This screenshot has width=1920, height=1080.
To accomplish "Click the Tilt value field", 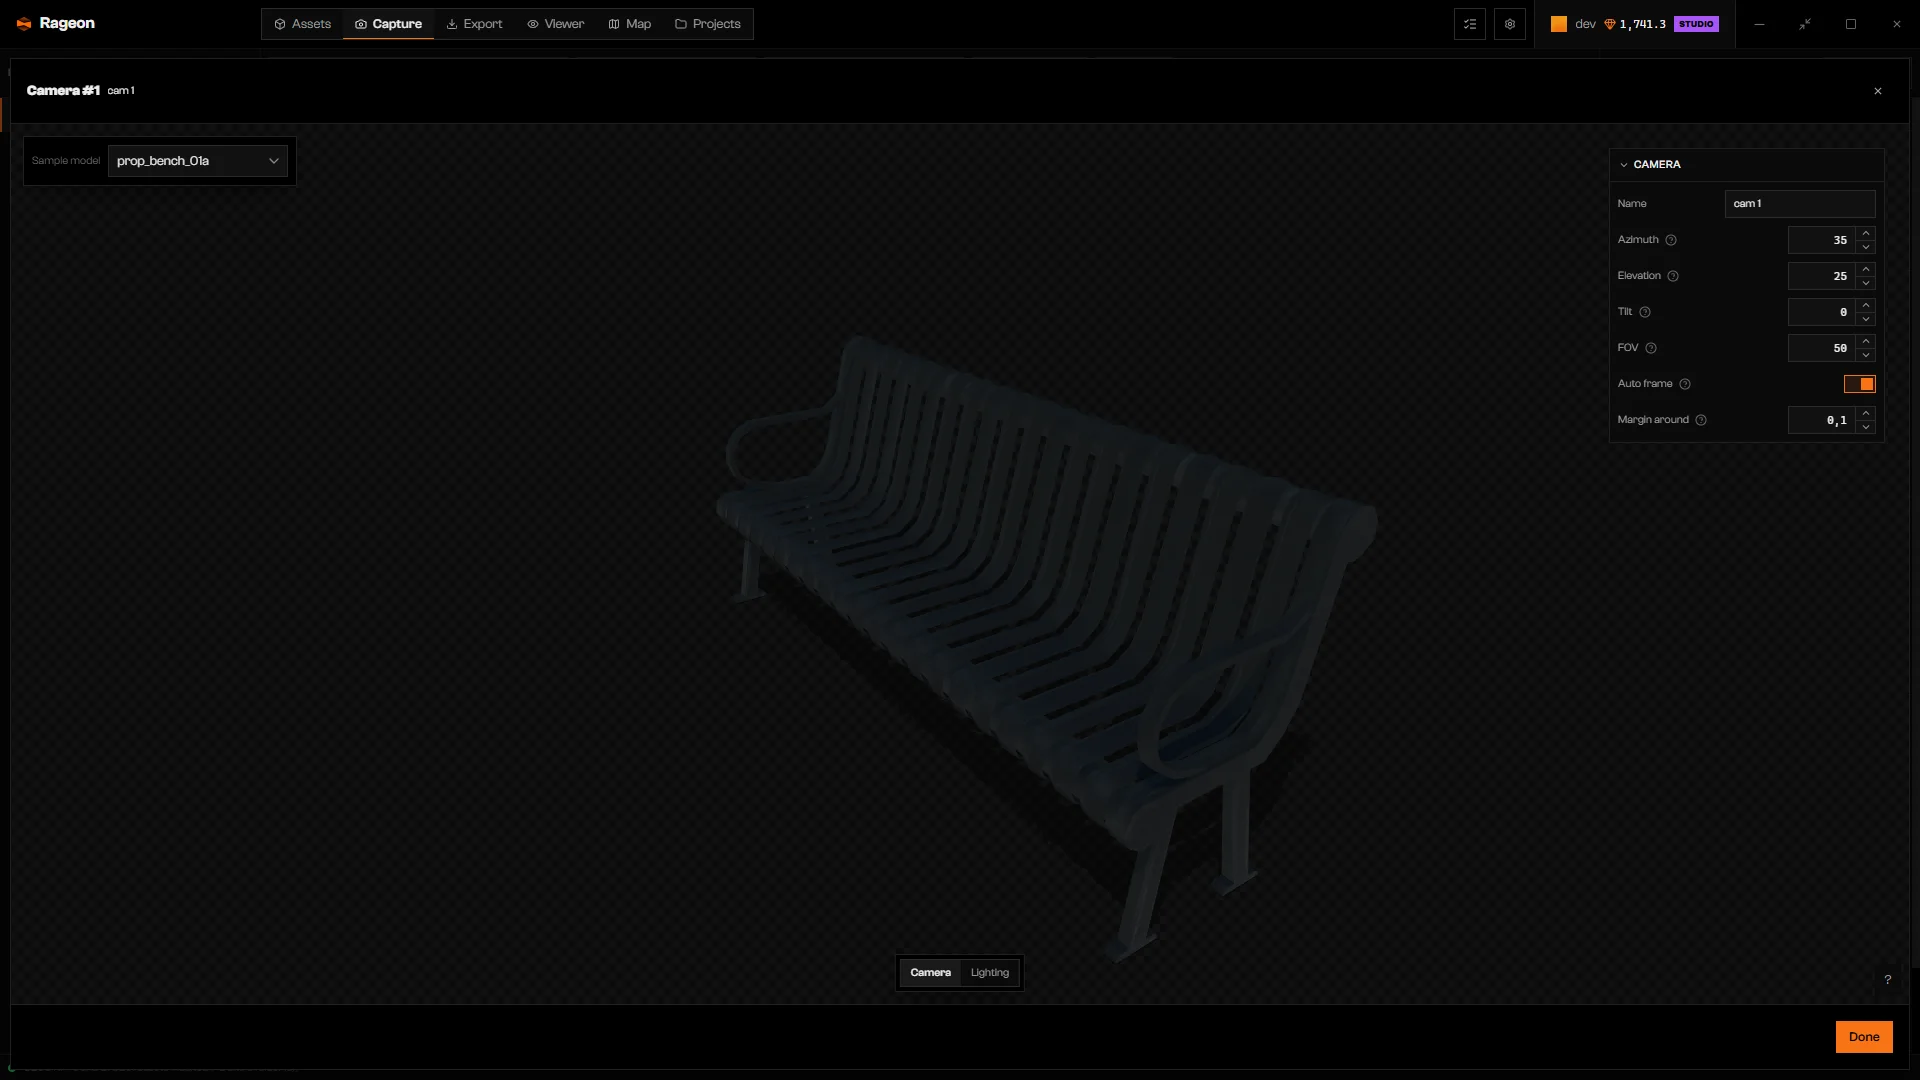I will click(x=1821, y=312).
